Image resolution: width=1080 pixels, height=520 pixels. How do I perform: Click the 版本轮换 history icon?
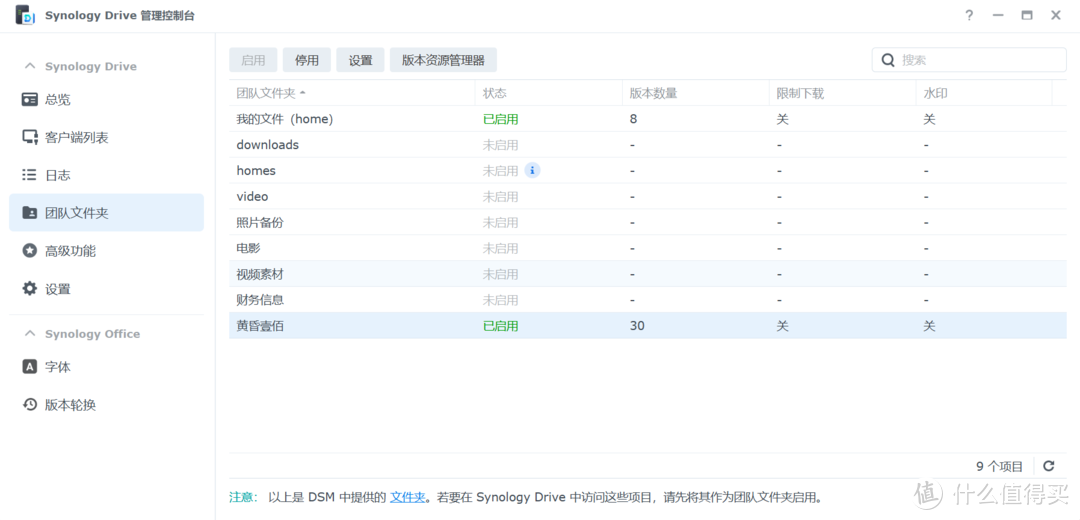[x=30, y=404]
